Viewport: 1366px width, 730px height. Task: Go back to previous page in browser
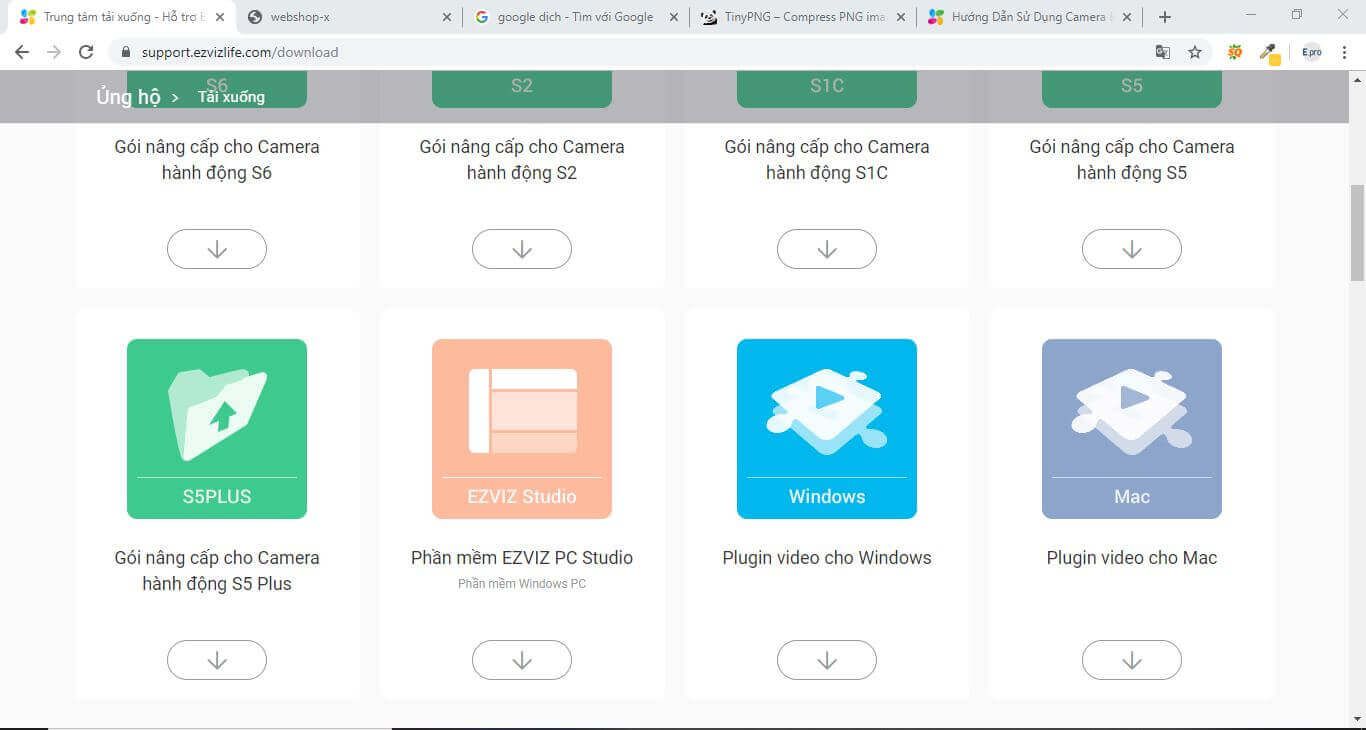click(x=22, y=52)
